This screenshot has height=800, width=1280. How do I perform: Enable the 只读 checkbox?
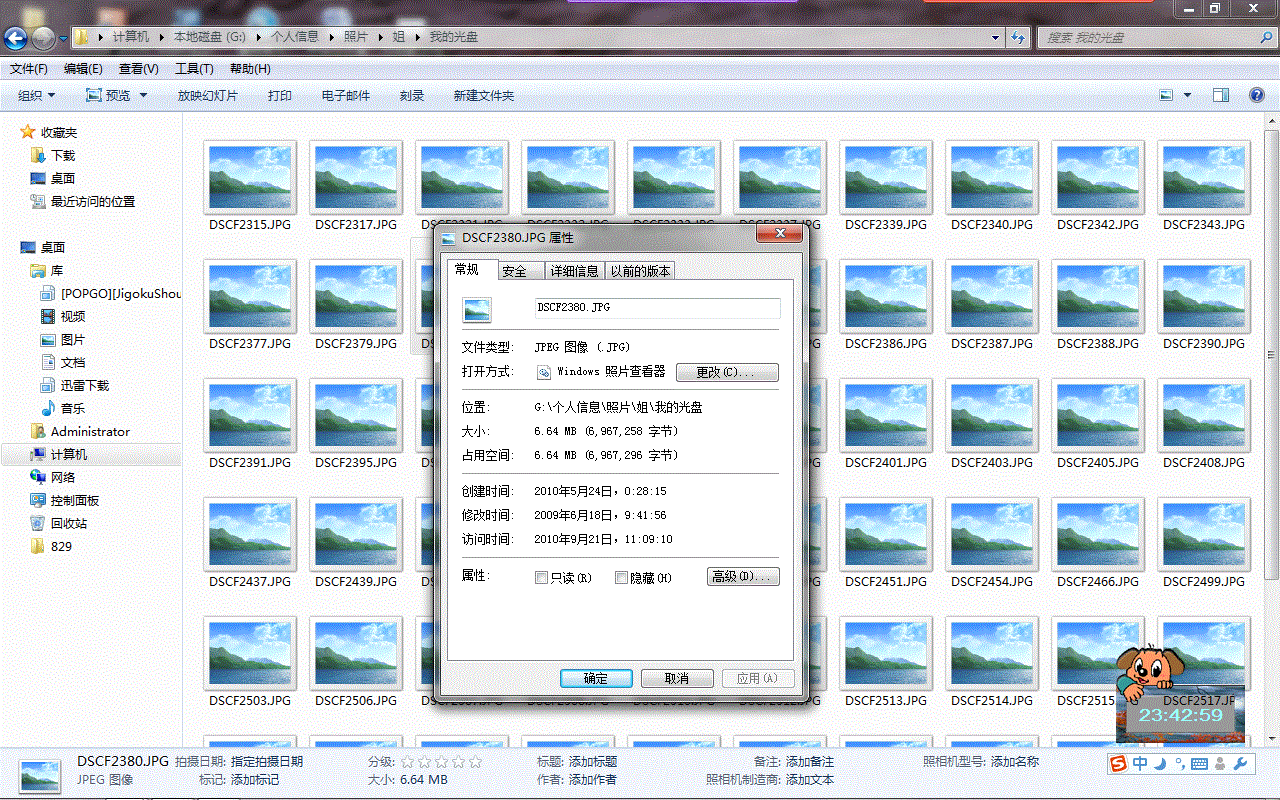click(542, 577)
